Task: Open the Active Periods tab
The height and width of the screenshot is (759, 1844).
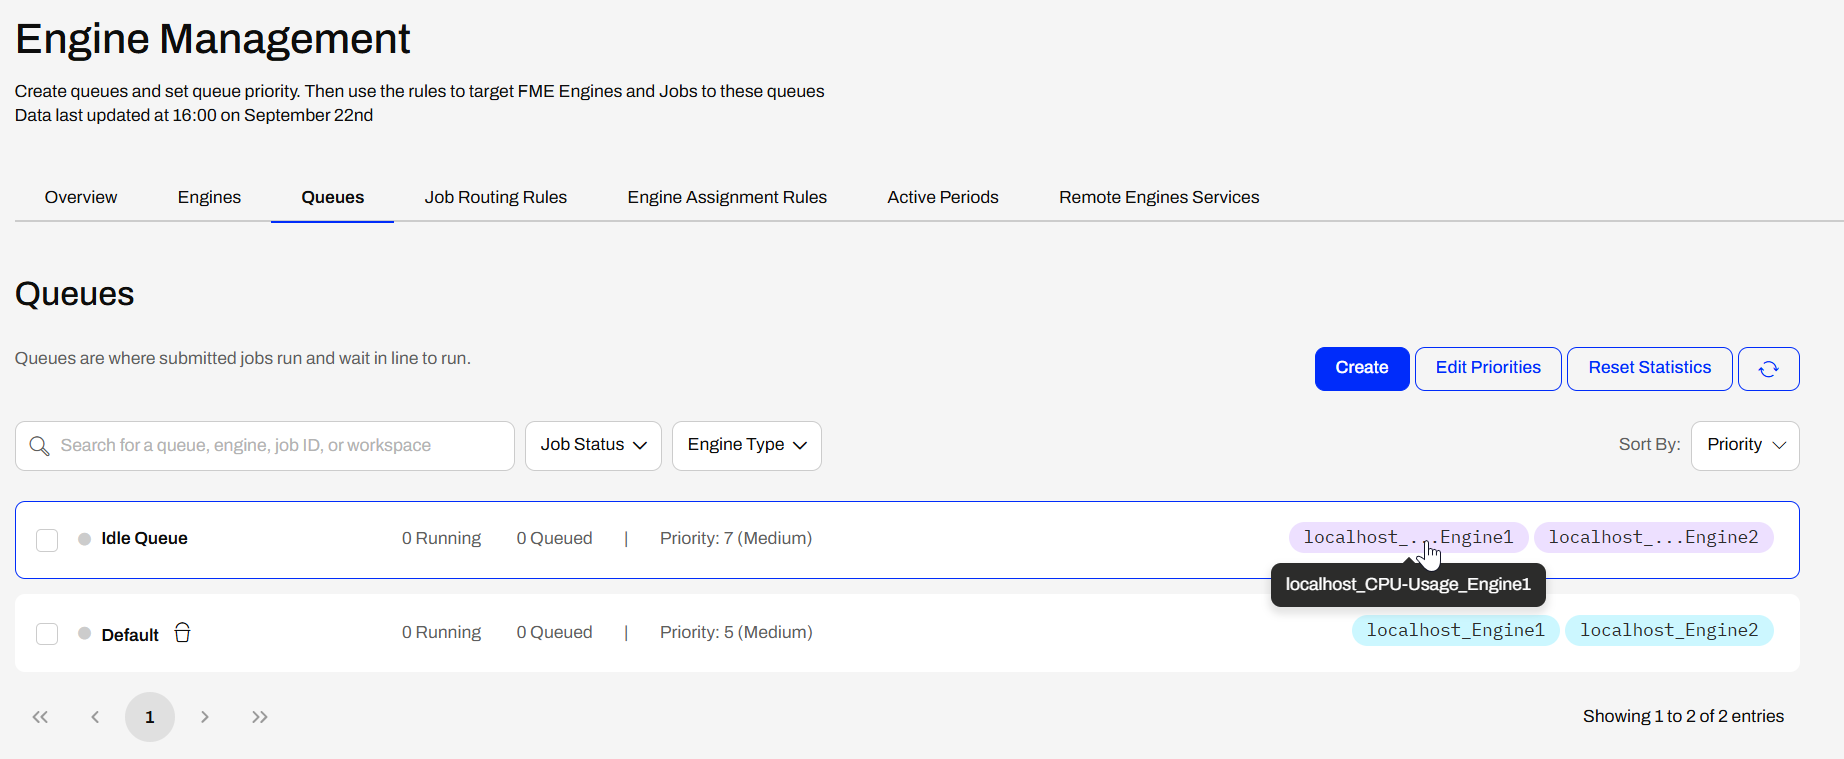Action: click(x=943, y=197)
